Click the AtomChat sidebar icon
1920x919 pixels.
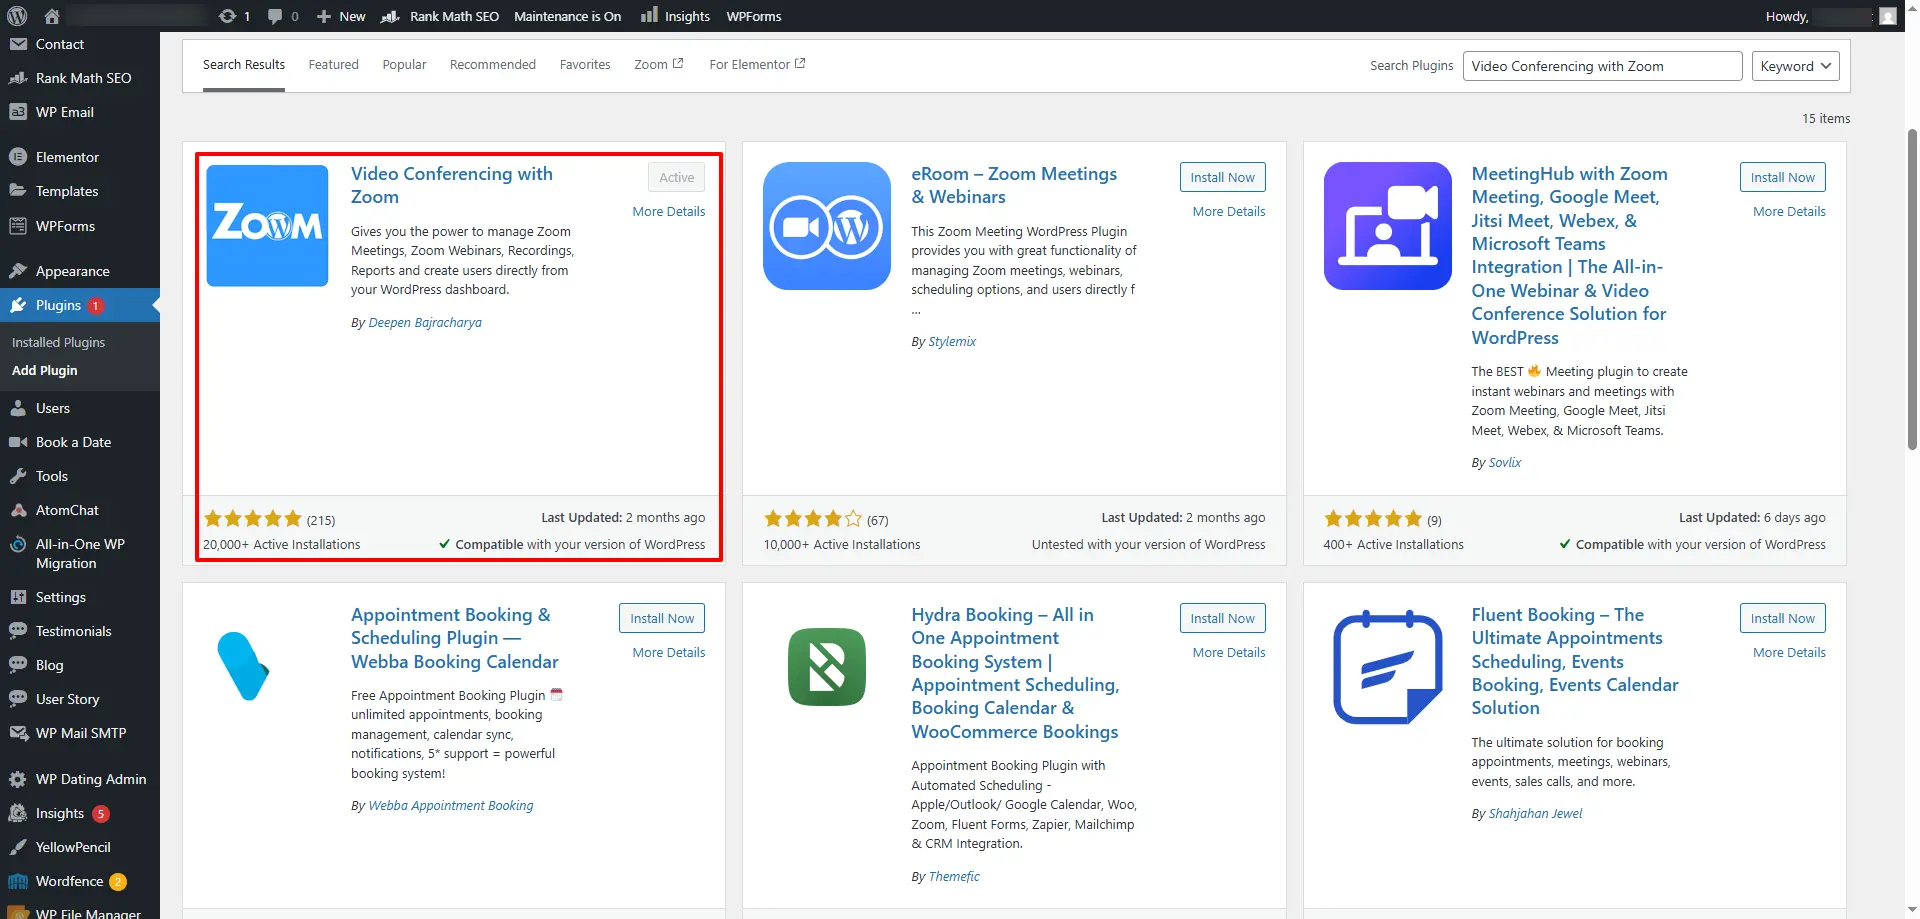pos(18,510)
